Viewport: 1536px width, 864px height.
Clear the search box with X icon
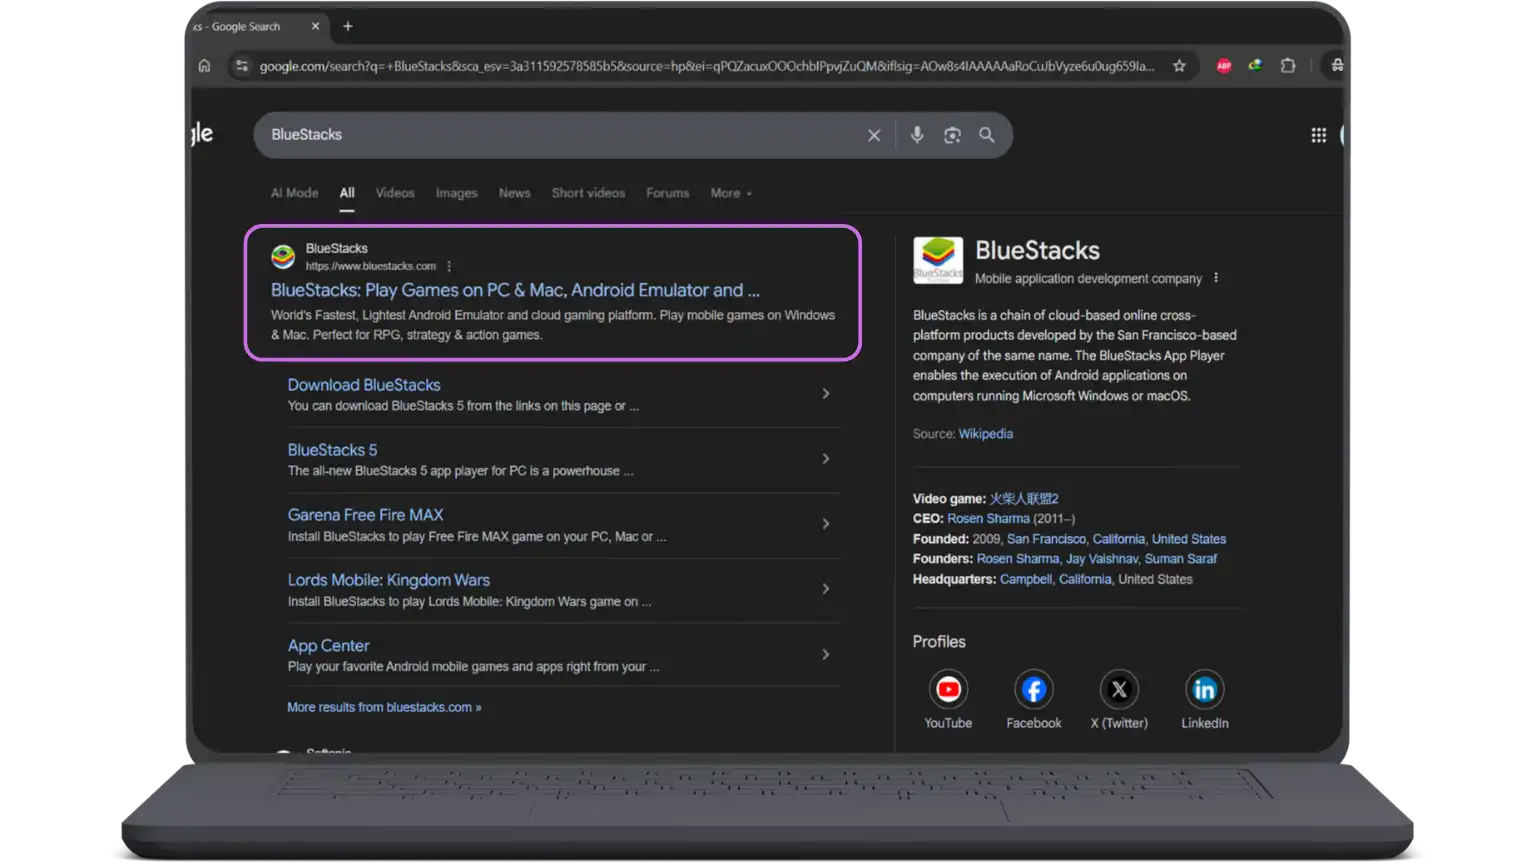tap(874, 135)
